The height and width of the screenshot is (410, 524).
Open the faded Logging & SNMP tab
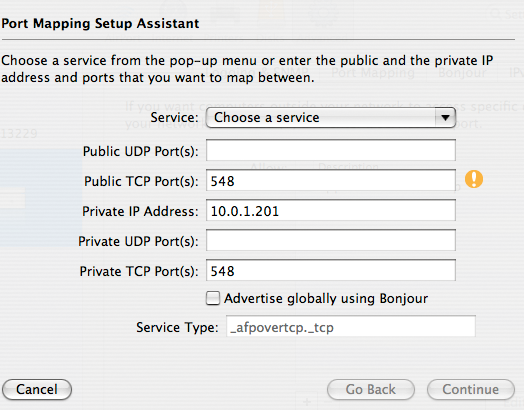click(x=257, y=73)
